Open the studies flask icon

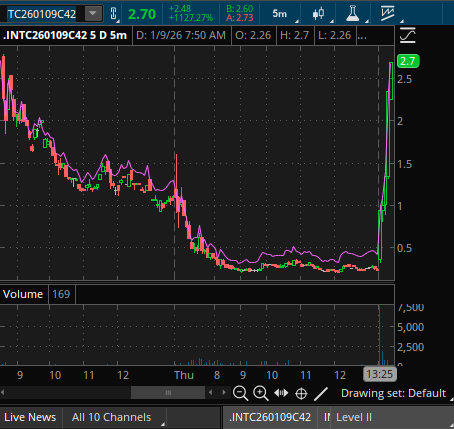pyautogui.click(x=353, y=14)
